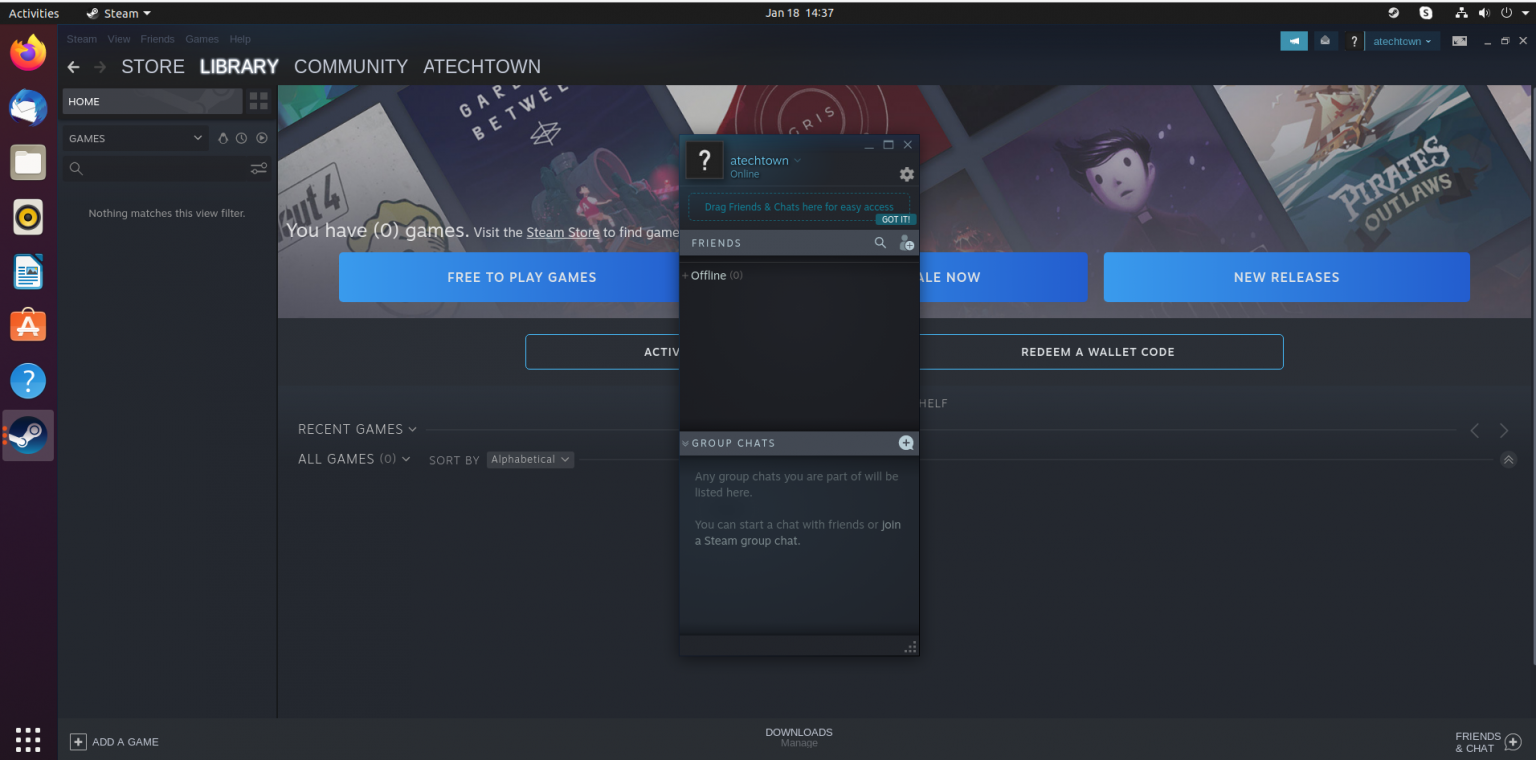Collapse the GROUP CHATS section
This screenshot has height=760, width=1536.
point(685,443)
